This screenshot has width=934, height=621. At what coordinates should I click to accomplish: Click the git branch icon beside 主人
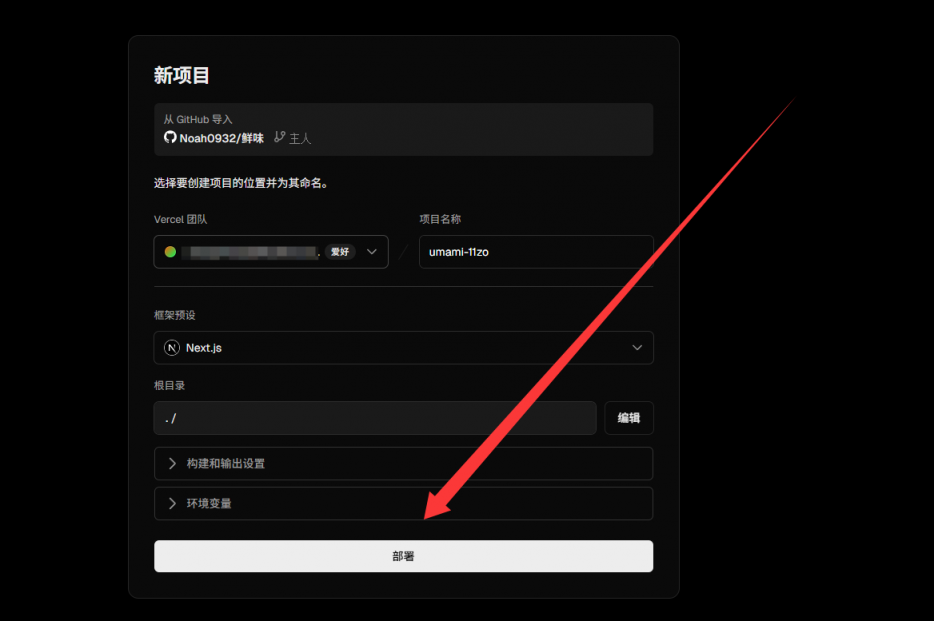(x=279, y=138)
